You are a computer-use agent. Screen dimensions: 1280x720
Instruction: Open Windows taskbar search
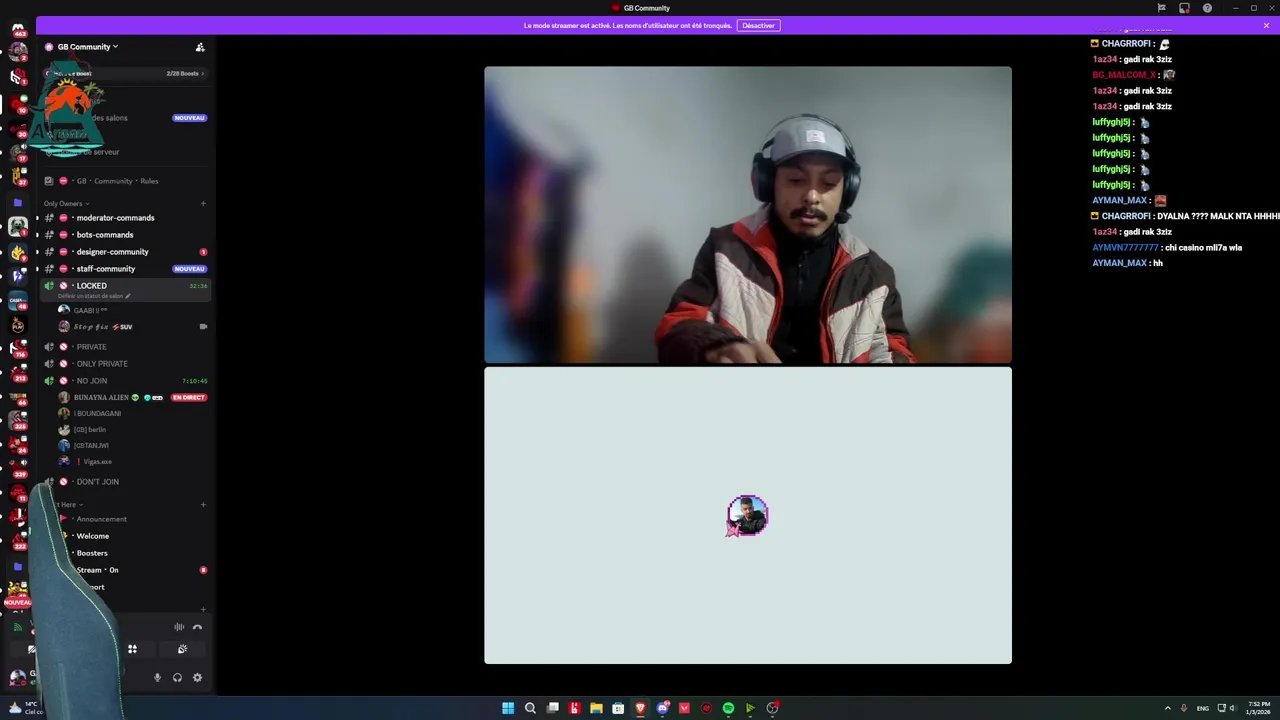[530, 708]
